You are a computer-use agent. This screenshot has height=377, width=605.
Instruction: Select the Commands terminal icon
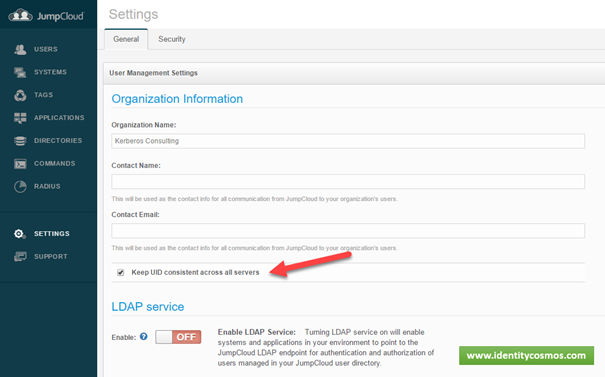pos(20,164)
